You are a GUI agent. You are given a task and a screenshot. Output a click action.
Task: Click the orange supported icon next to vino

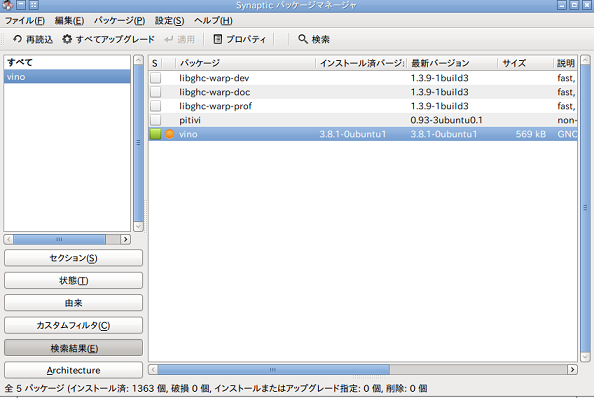[169, 134]
